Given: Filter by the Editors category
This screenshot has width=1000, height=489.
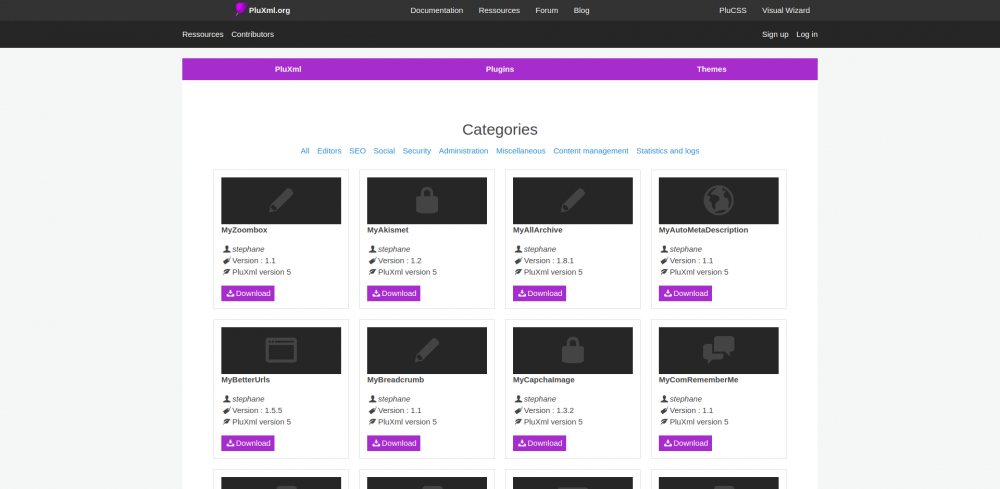Looking at the screenshot, I should click(x=330, y=151).
